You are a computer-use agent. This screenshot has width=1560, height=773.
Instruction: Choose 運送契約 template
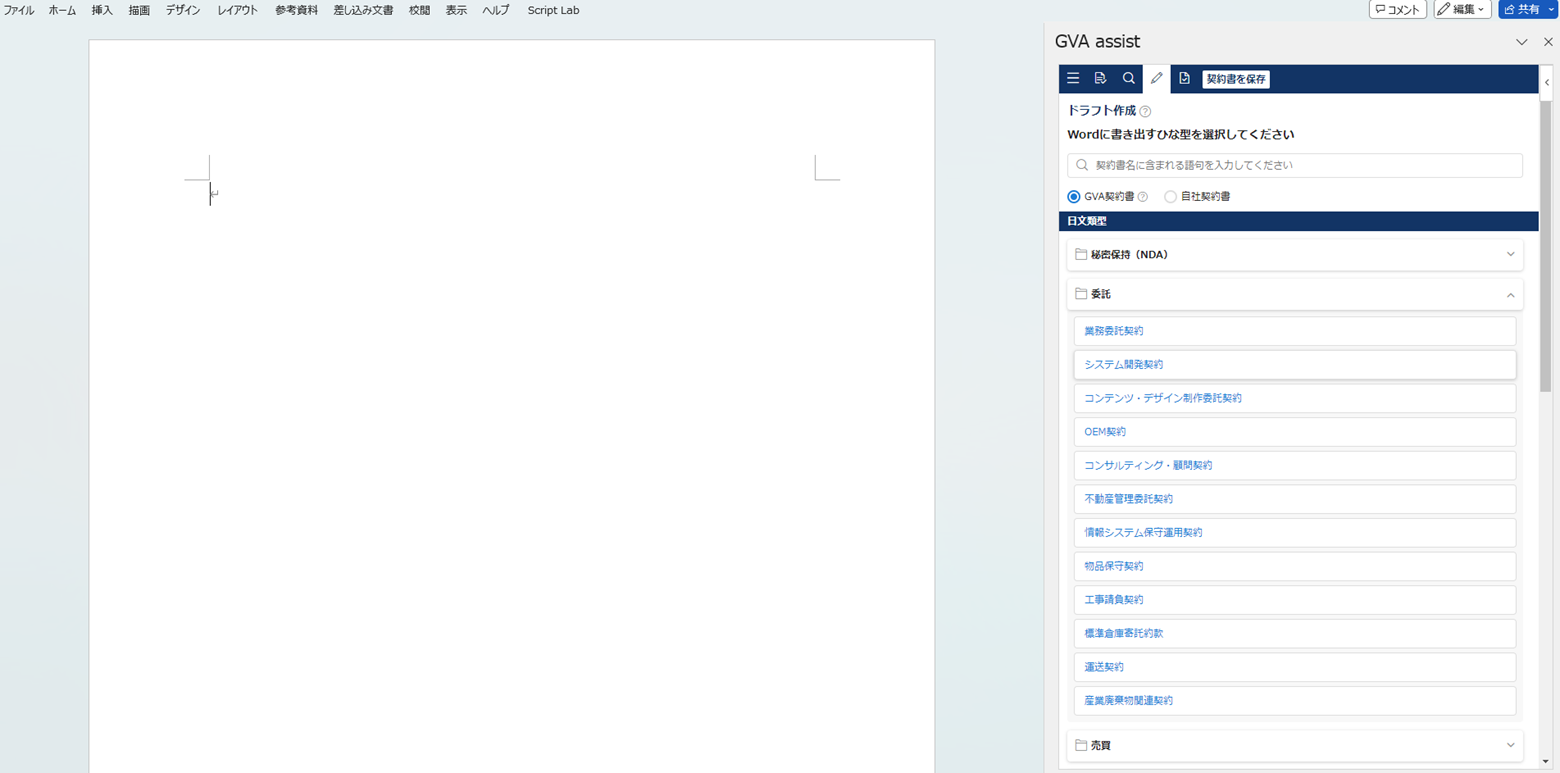1295,667
